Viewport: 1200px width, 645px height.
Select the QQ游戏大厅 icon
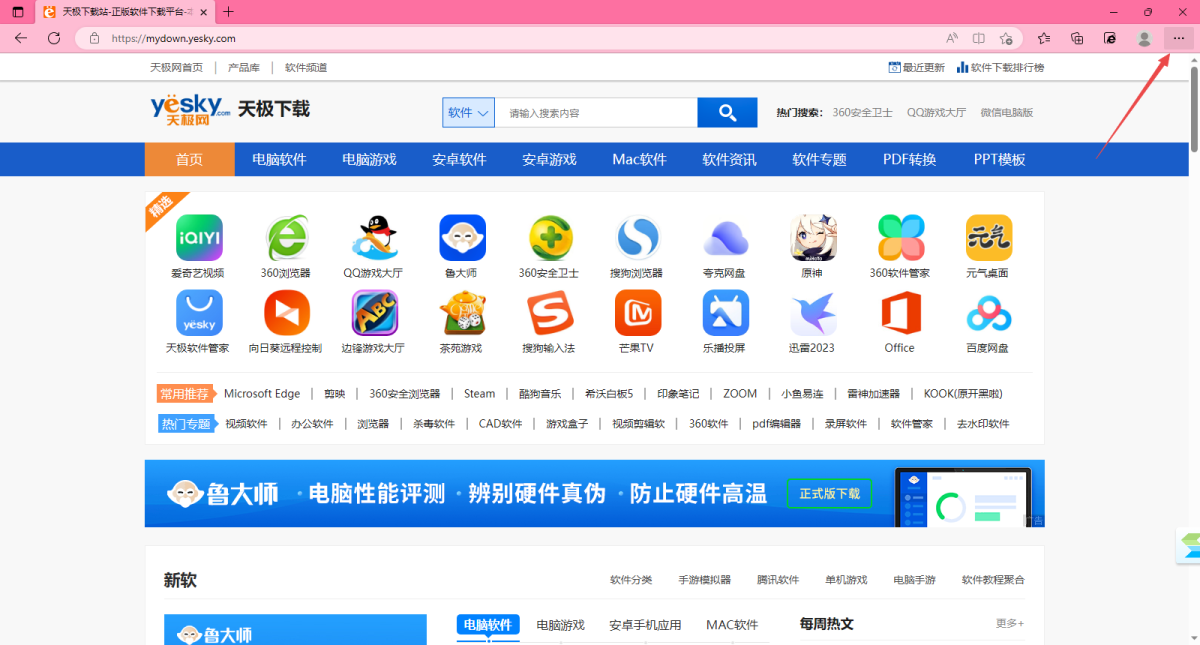pyautogui.click(x=374, y=237)
